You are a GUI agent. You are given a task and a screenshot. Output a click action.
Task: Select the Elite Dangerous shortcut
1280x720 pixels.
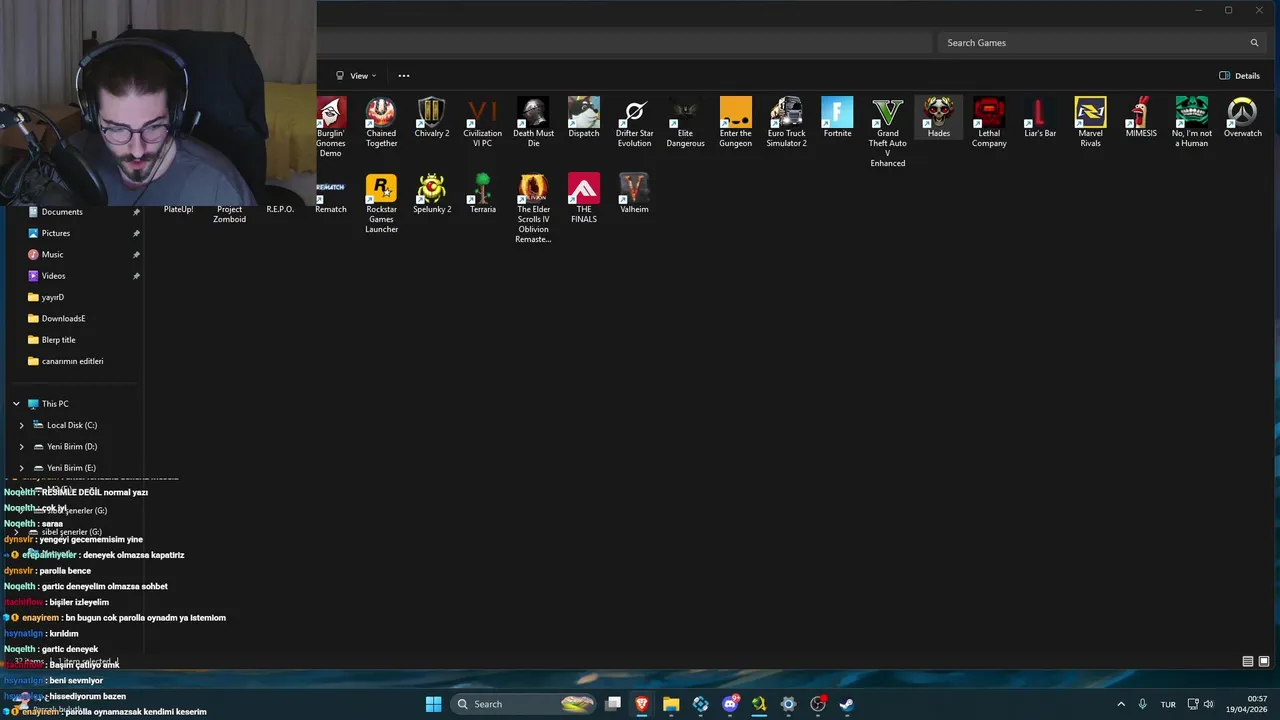click(x=685, y=122)
